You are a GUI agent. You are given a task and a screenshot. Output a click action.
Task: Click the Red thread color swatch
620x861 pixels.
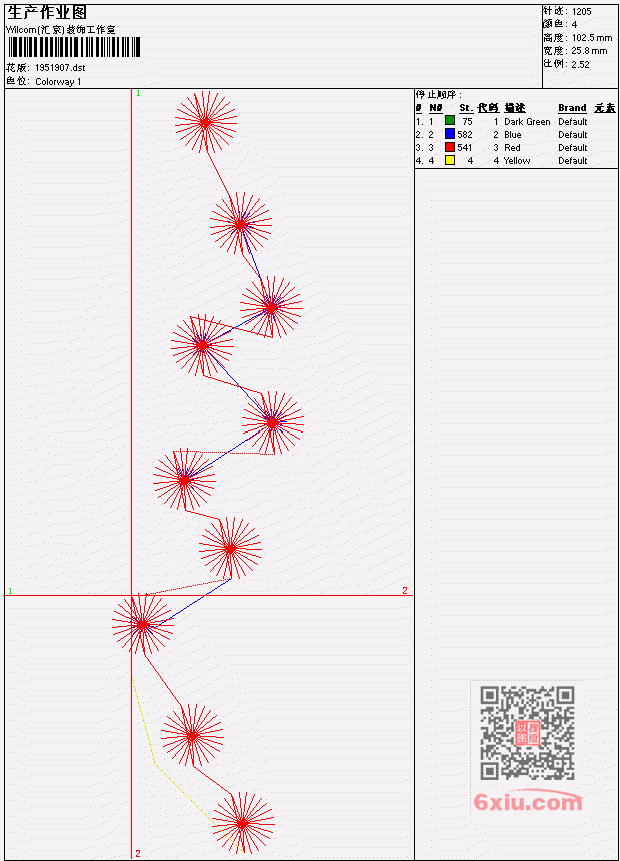450,147
